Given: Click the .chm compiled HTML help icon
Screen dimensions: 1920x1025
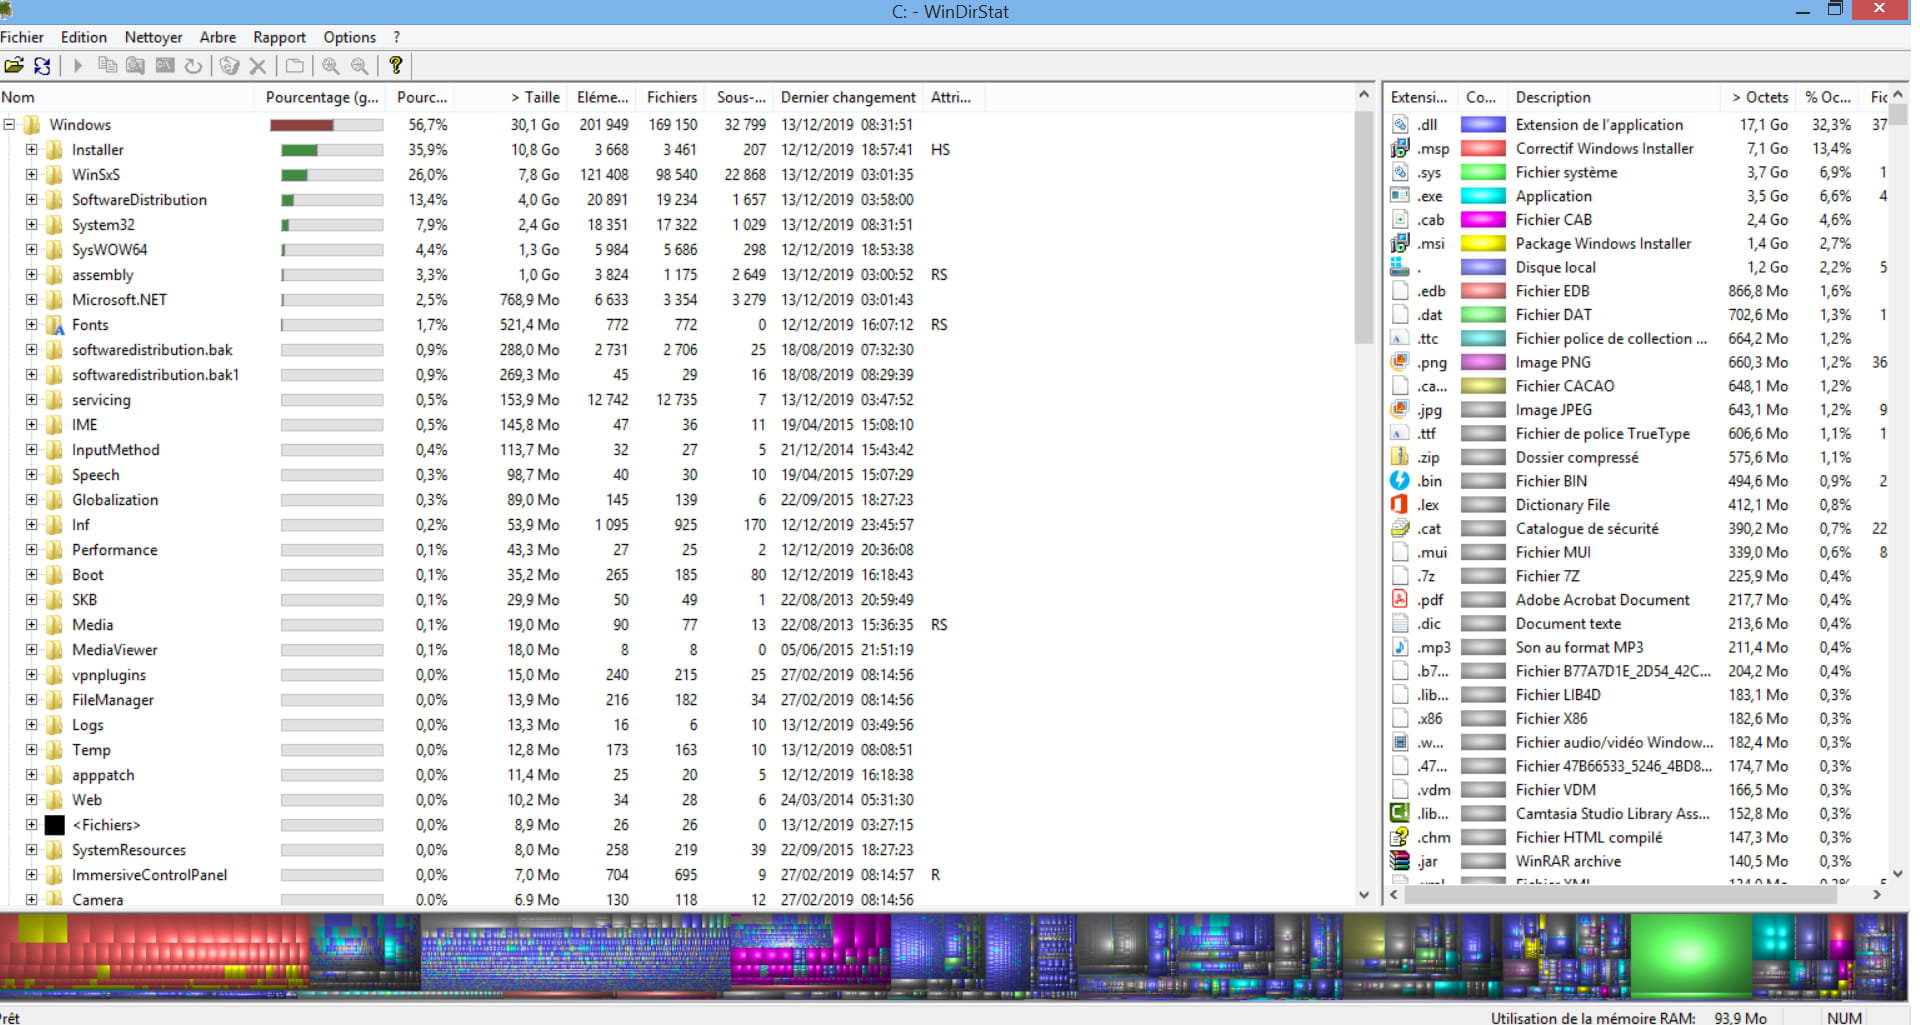Looking at the screenshot, I should pos(1400,837).
